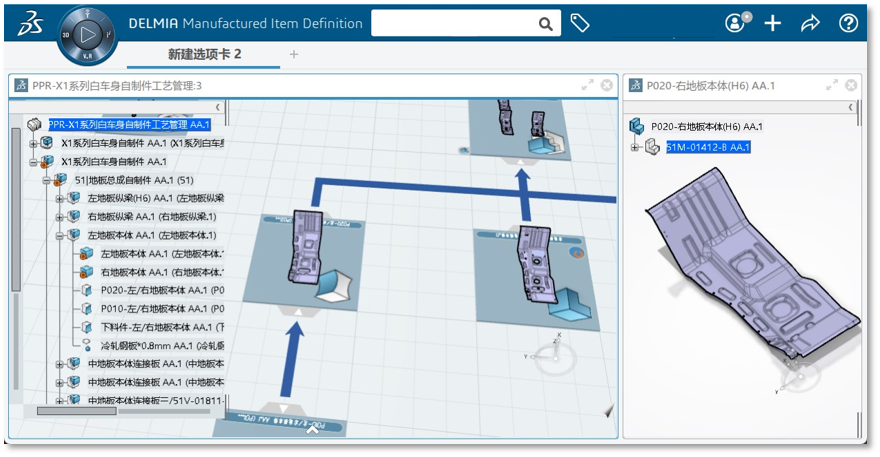Viewport: 880px width, 457px height.
Task: Click bottom P020 tile in 3D view
Action: (279, 423)
